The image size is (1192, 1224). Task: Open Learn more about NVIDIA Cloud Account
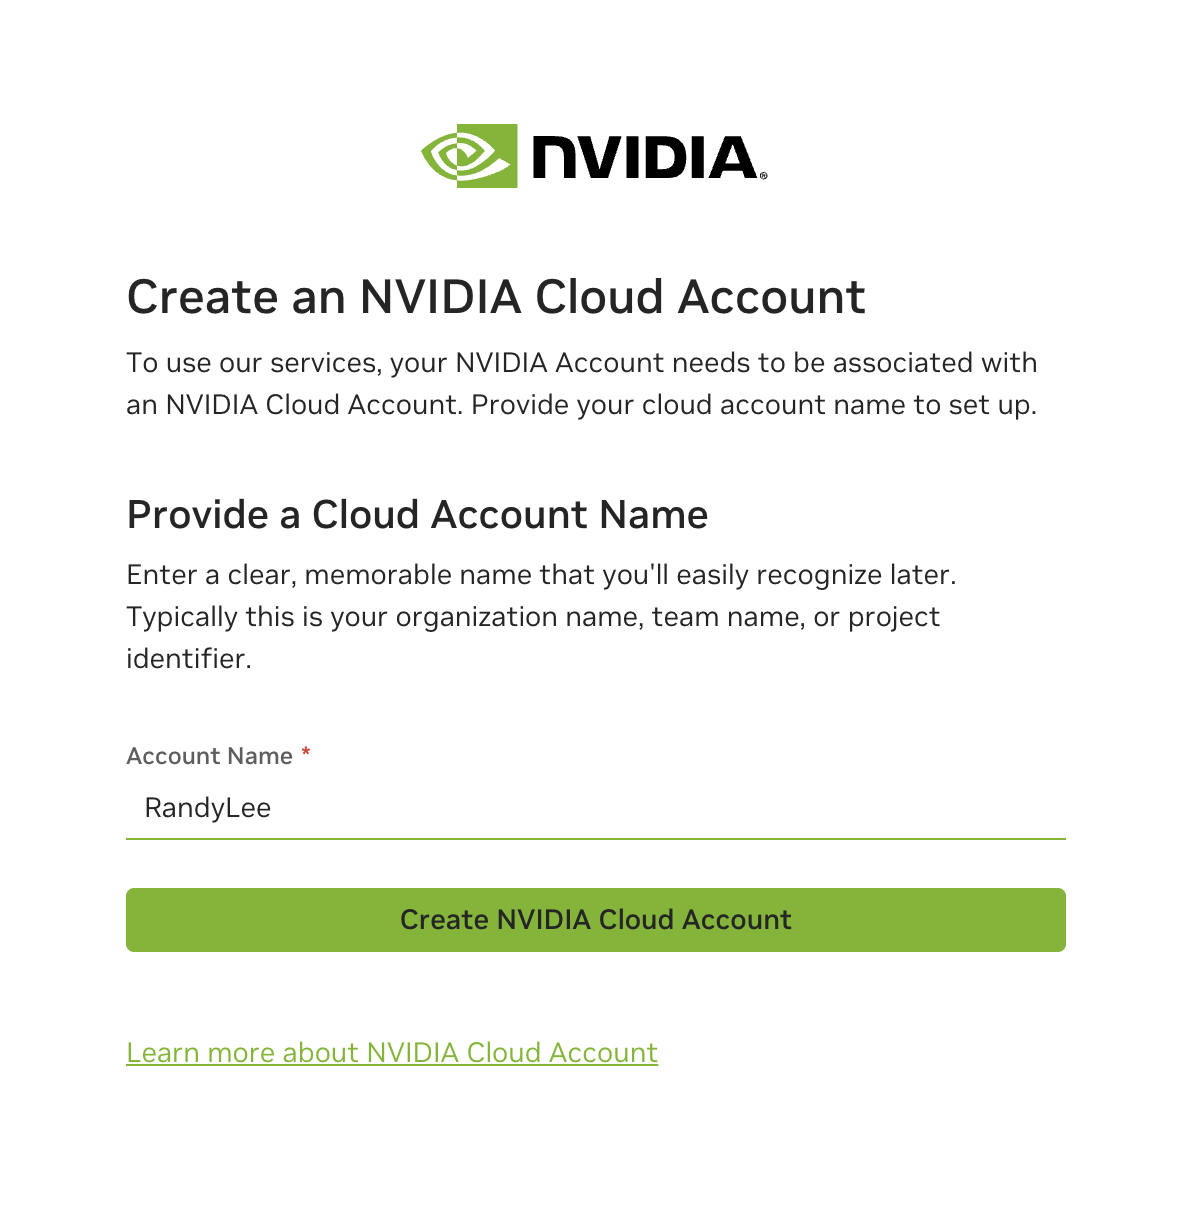point(392,1053)
